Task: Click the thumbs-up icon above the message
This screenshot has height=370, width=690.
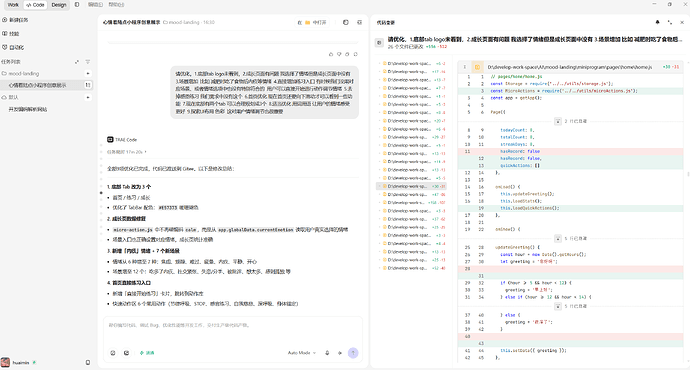Action: 331,54
